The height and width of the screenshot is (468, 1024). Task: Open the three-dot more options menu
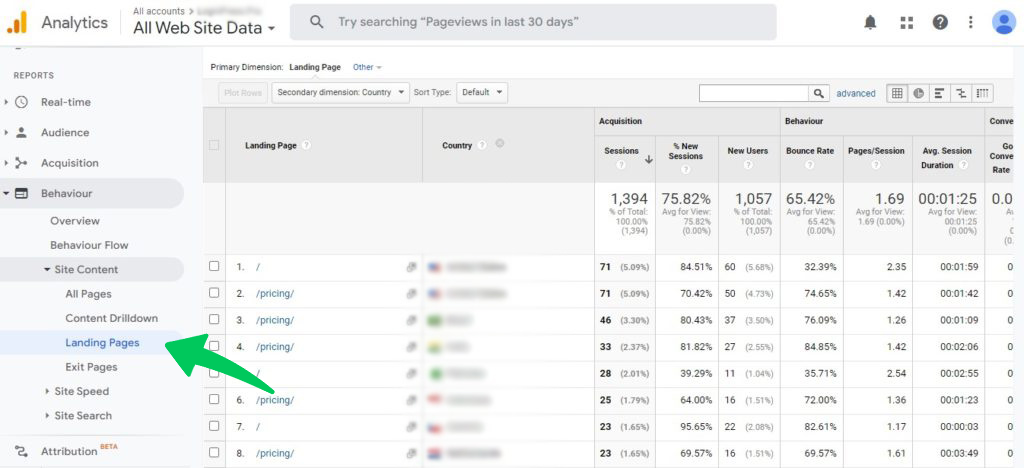click(970, 22)
